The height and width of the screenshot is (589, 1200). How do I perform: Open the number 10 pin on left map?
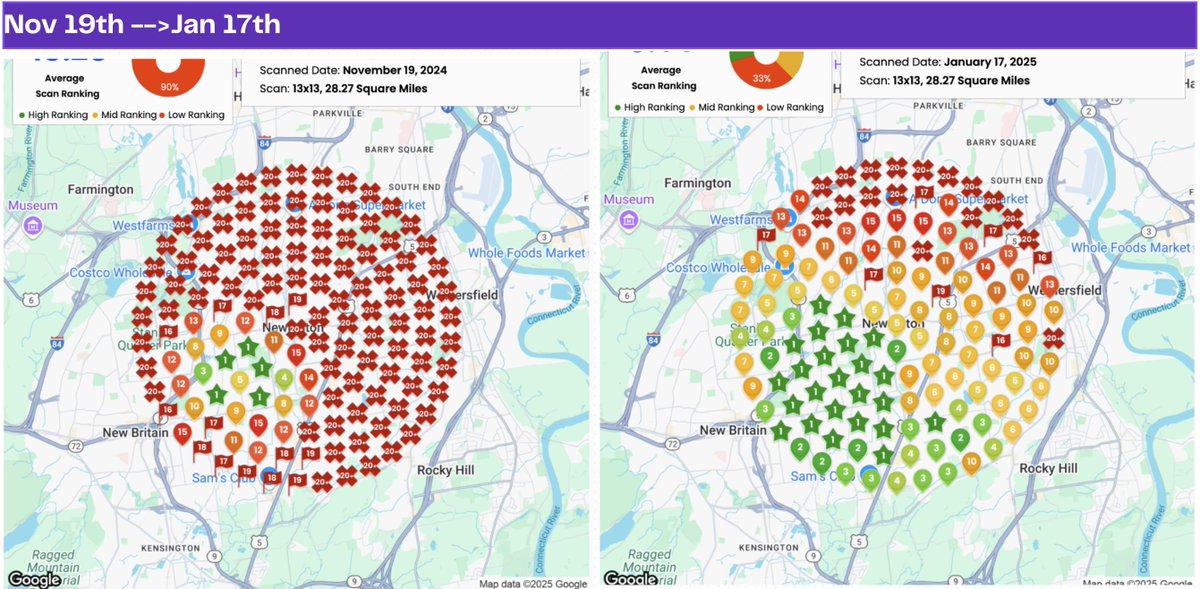pos(193,407)
